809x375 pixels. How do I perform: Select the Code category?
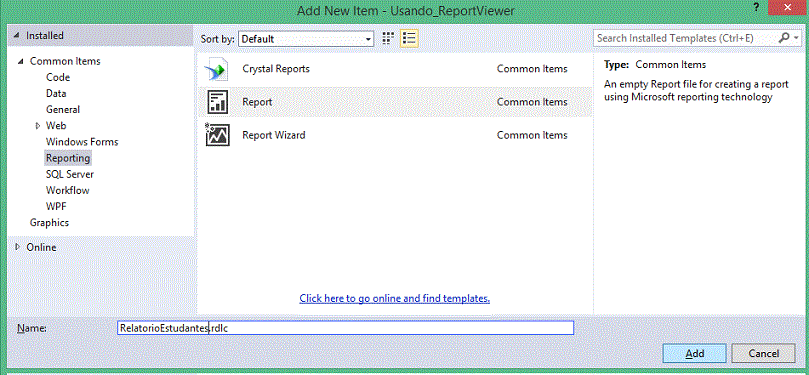pyautogui.click(x=58, y=77)
